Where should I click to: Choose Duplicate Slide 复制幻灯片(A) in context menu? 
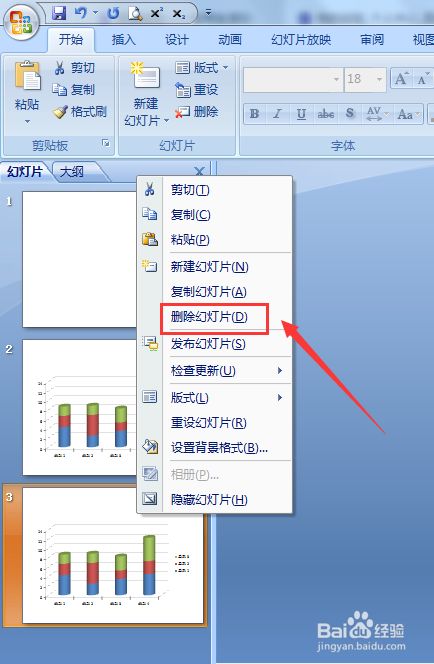tap(214, 292)
